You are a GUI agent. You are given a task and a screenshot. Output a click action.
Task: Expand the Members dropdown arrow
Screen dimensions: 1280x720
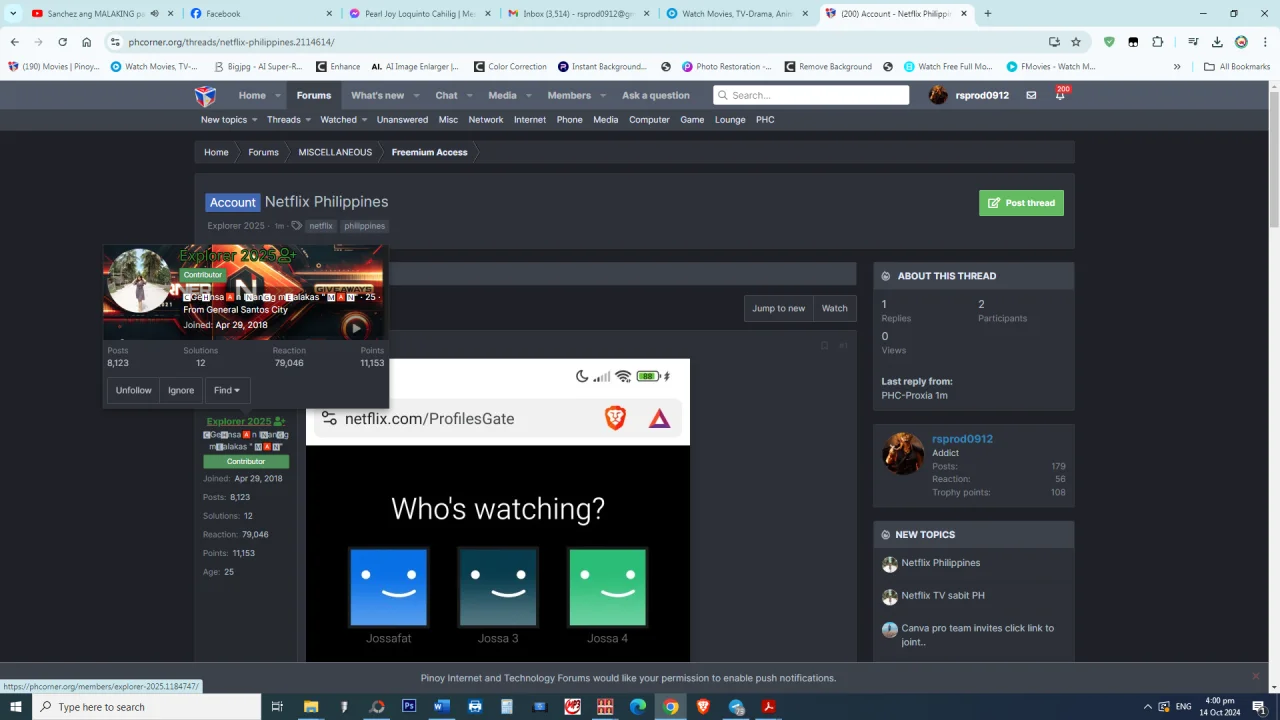coord(602,96)
